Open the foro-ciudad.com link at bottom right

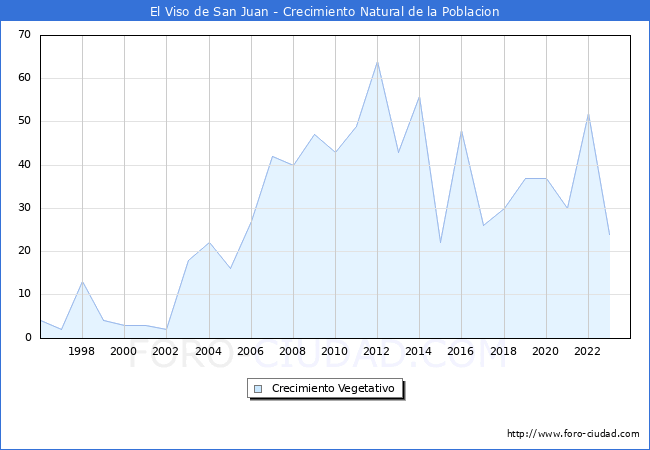tap(573, 434)
